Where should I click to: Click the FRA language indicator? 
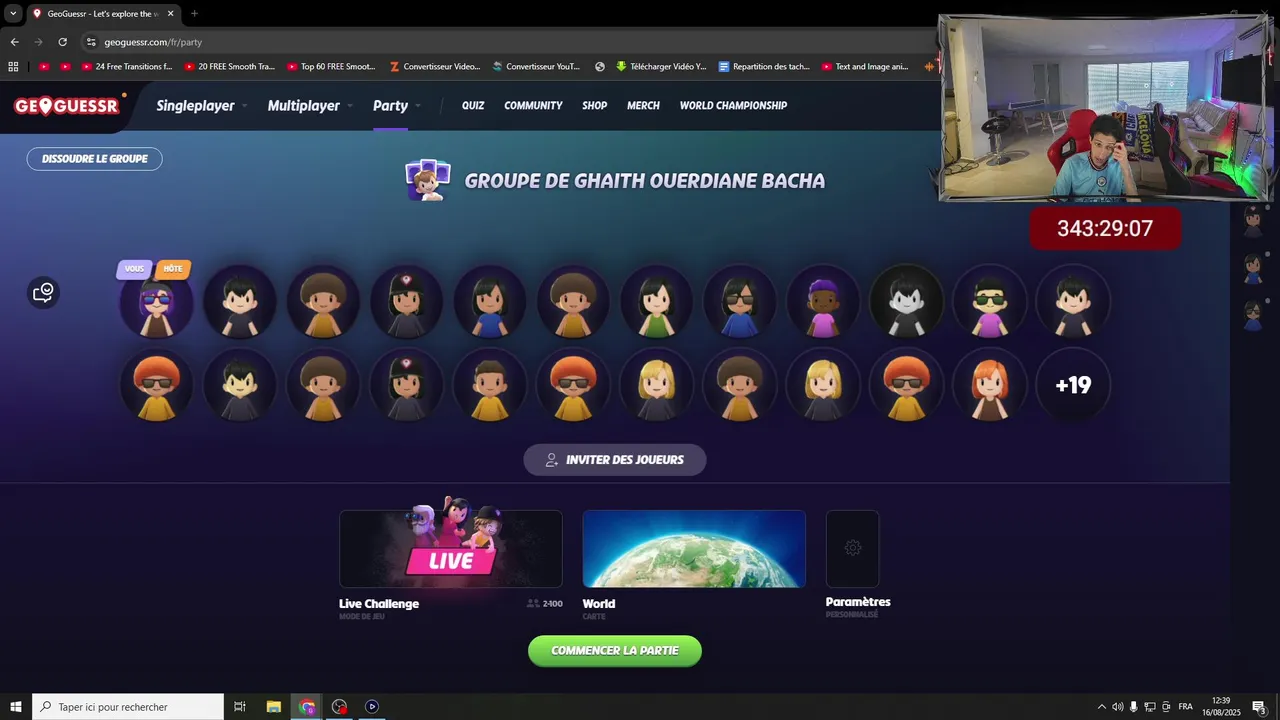pos(1186,707)
